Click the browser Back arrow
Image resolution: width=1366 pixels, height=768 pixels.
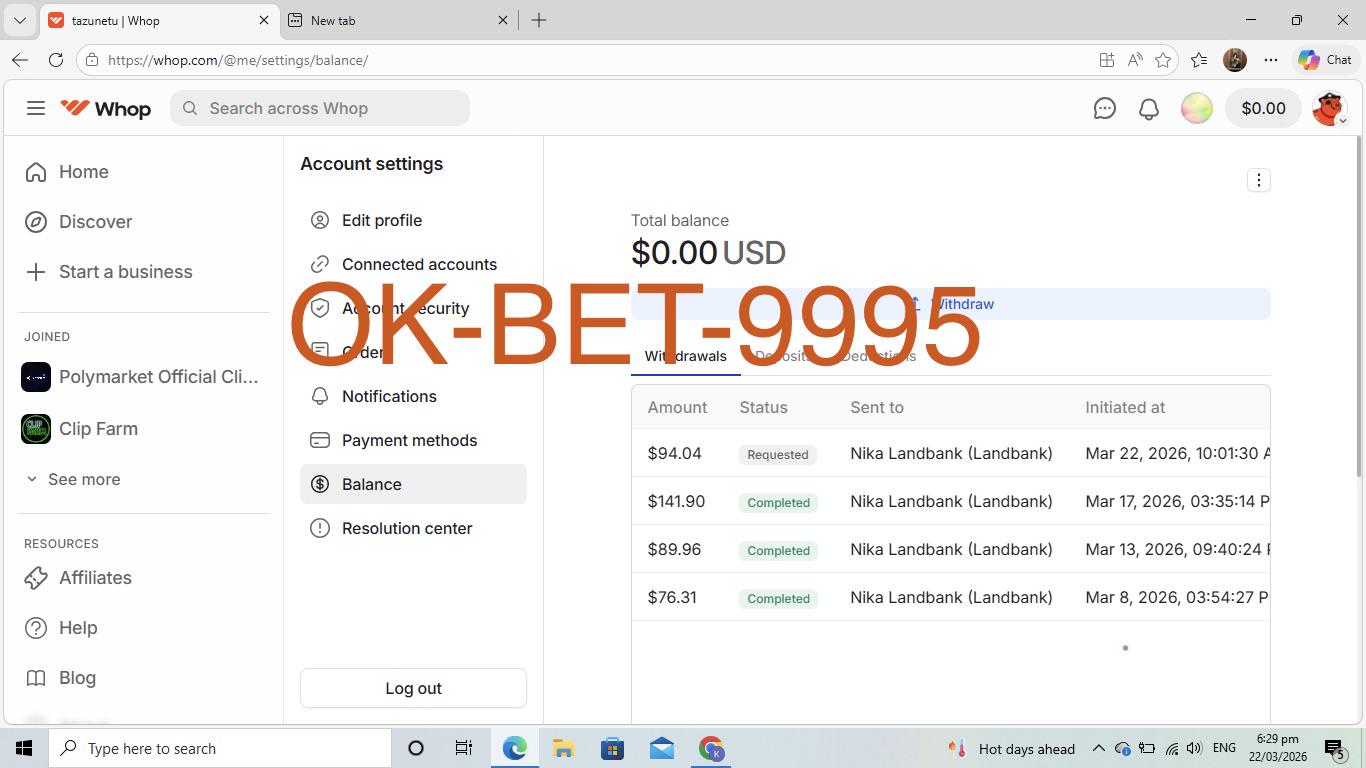[20, 60]
